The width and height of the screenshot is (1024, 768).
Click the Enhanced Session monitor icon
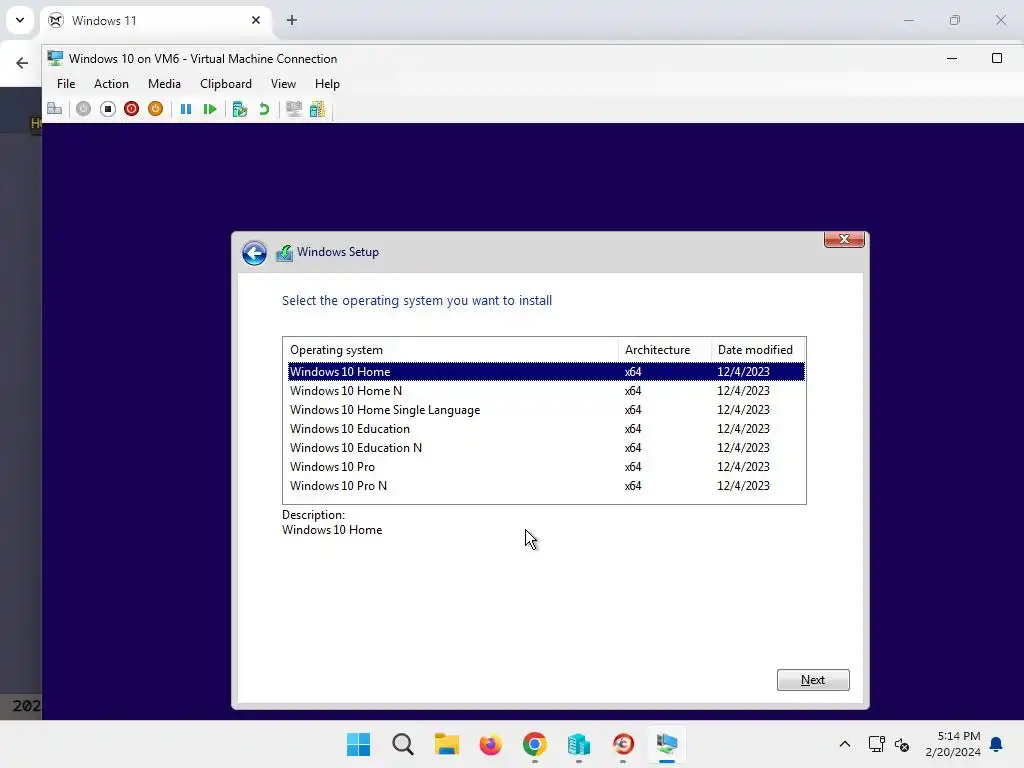point(294,109)
